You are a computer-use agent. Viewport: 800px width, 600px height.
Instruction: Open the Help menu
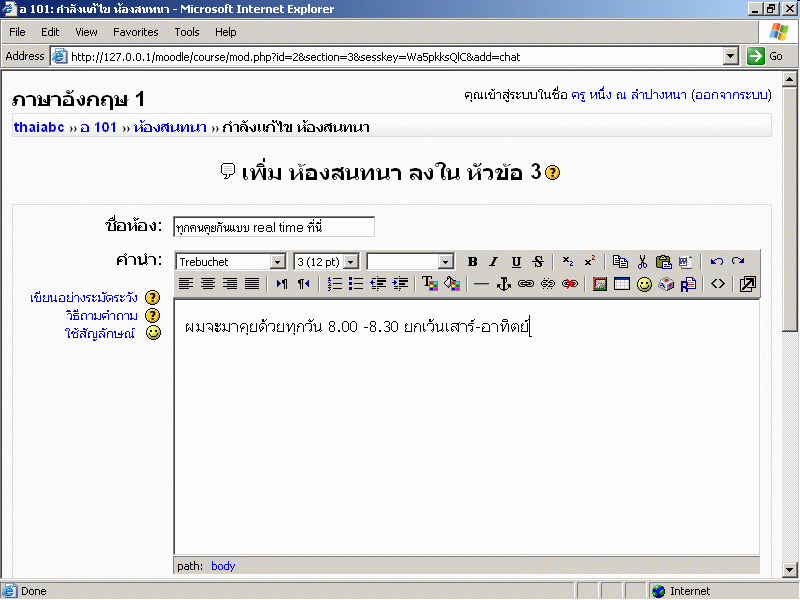pyautogui.click(x=226, y=32)
